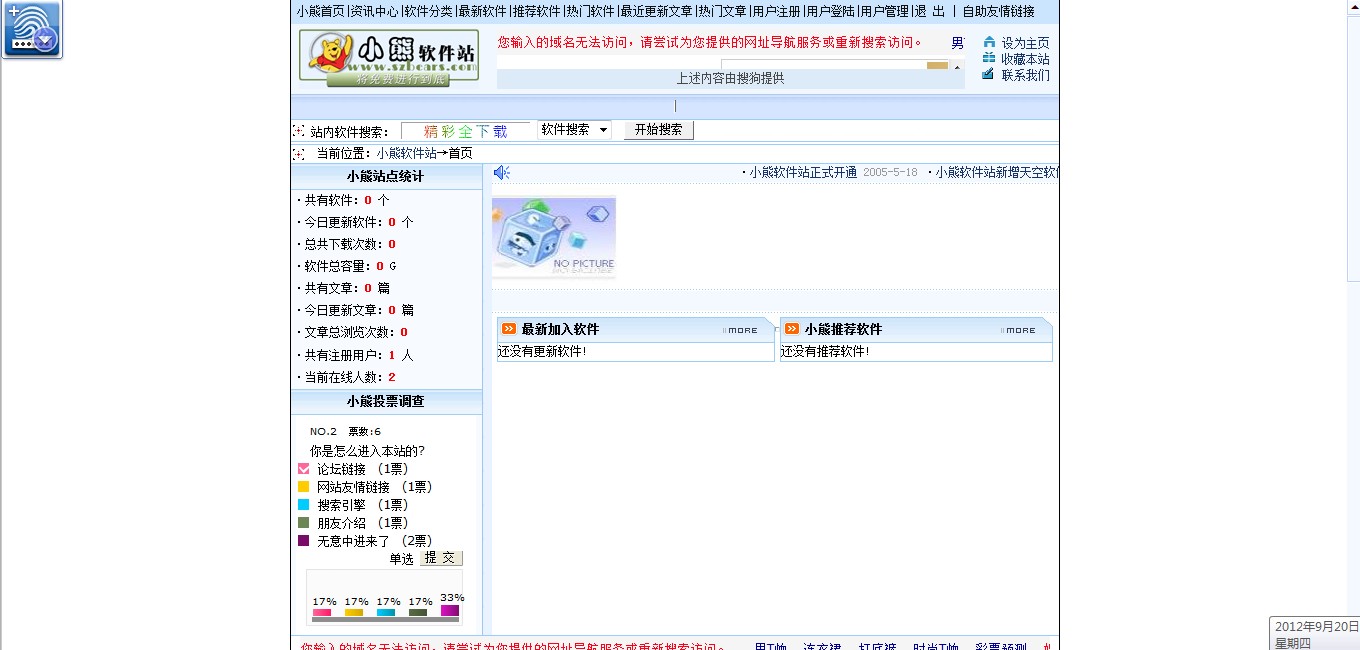Click the 上述内容由搜狗提供 caption

tap(731, 78)
